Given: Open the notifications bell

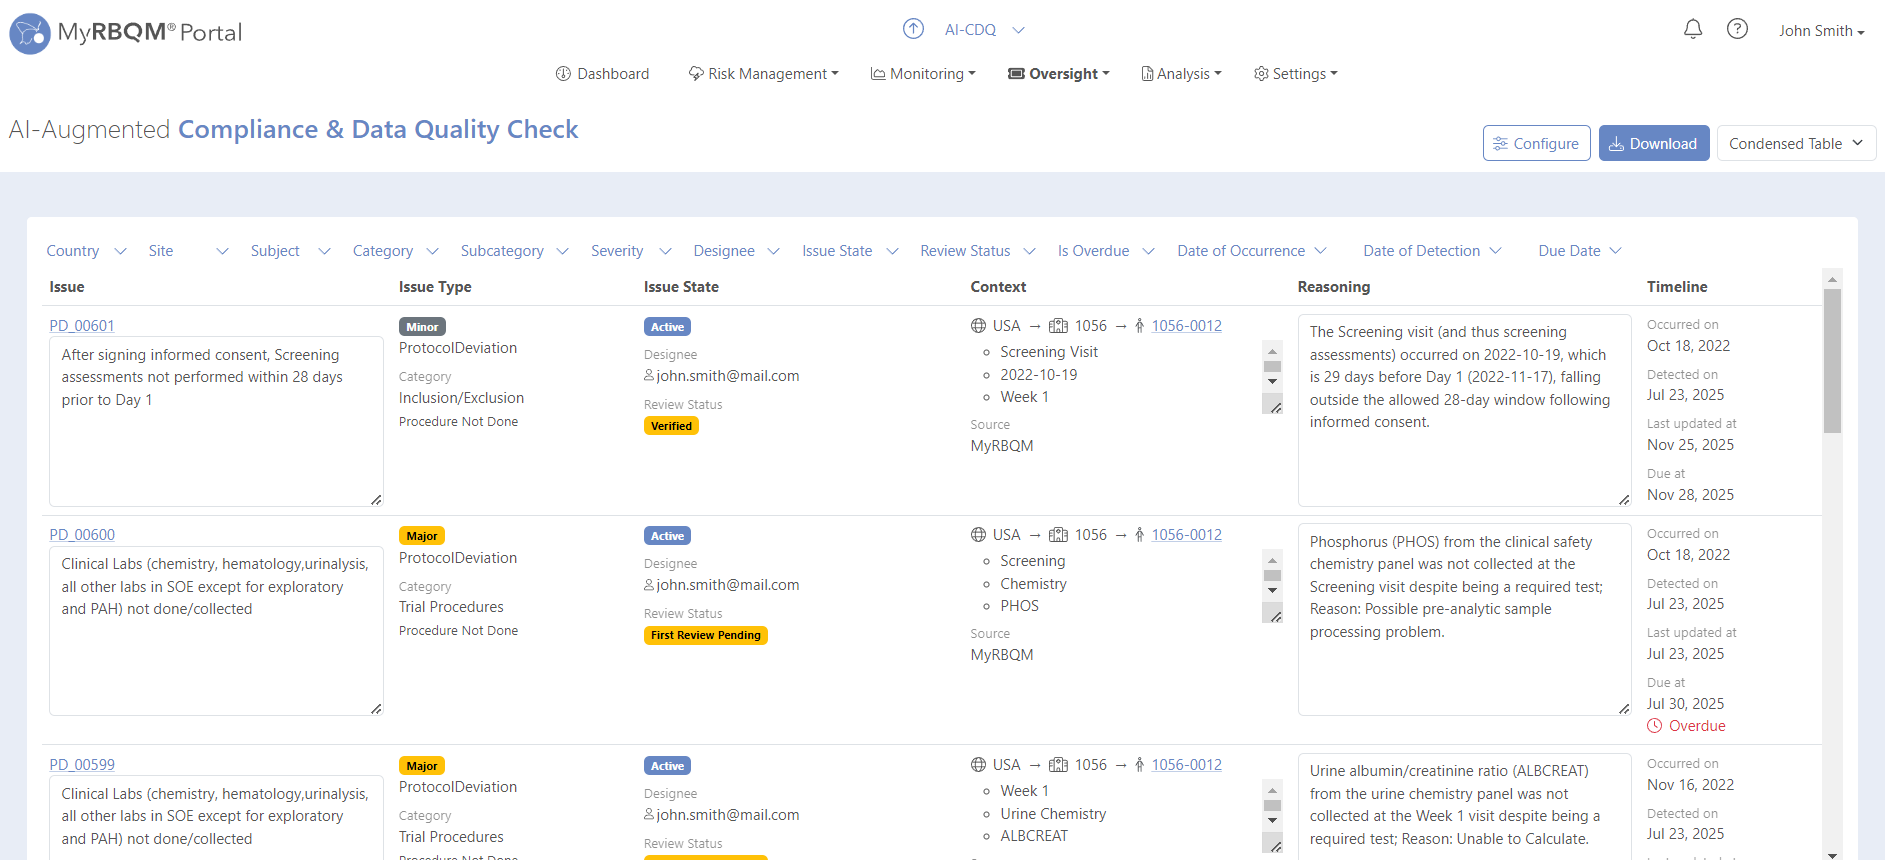Looking at the screenshot, I should coord(1693,29).
